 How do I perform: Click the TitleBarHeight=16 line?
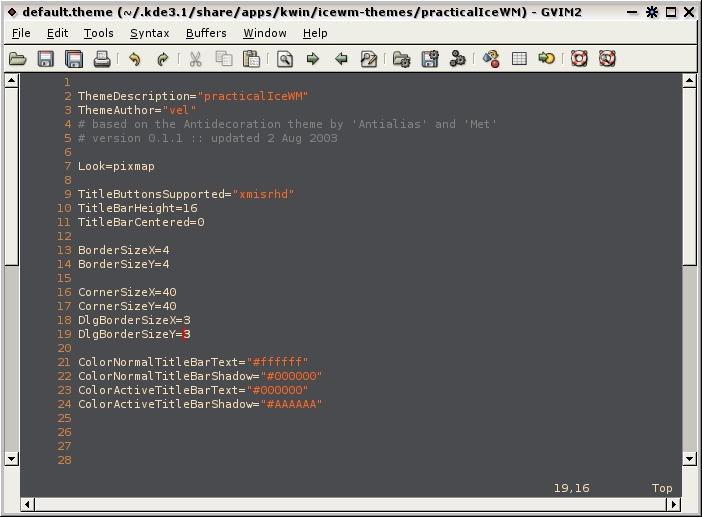coord(137,208)
